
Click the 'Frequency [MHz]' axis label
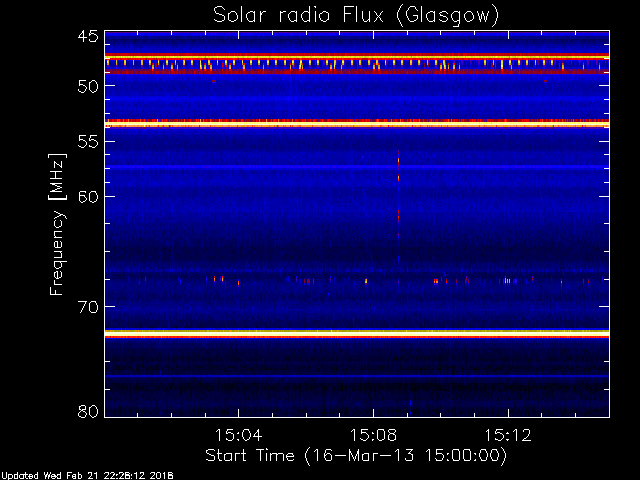pos(57,224)
